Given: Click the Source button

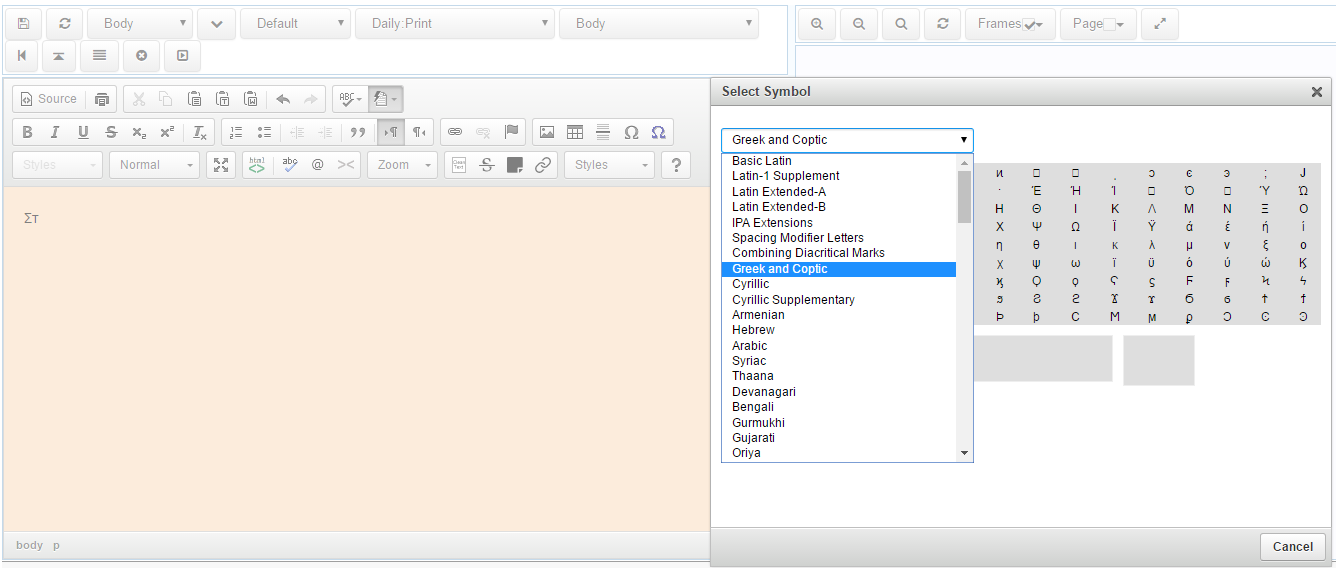Looking at the screenshot, I should coord(46,99).
